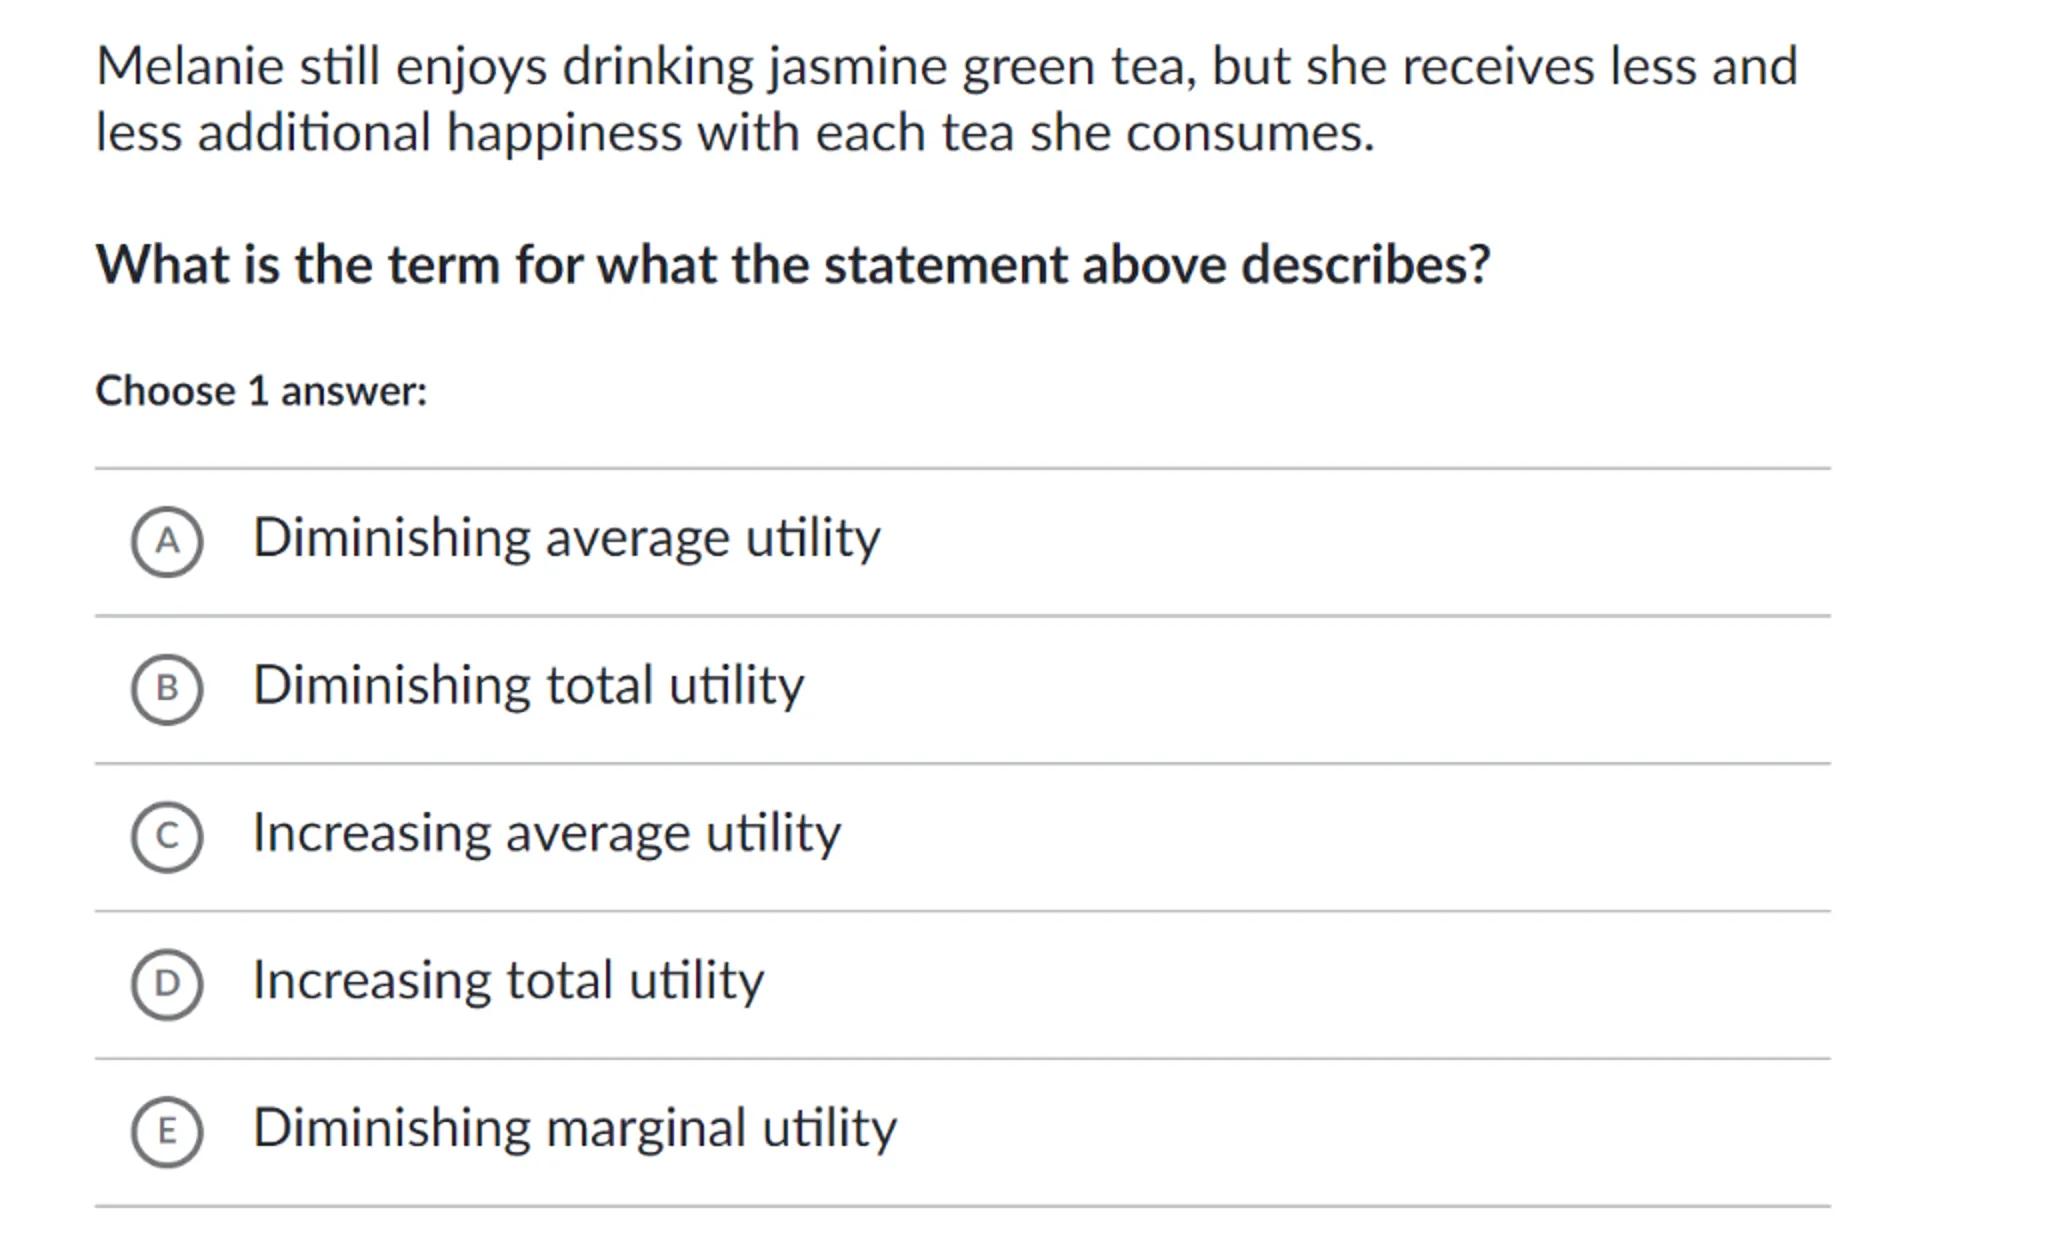This screenshot has height=1255, width=2048.
Task: Click the 'Diminishing total utility' answer text
Action: [528, 687]
